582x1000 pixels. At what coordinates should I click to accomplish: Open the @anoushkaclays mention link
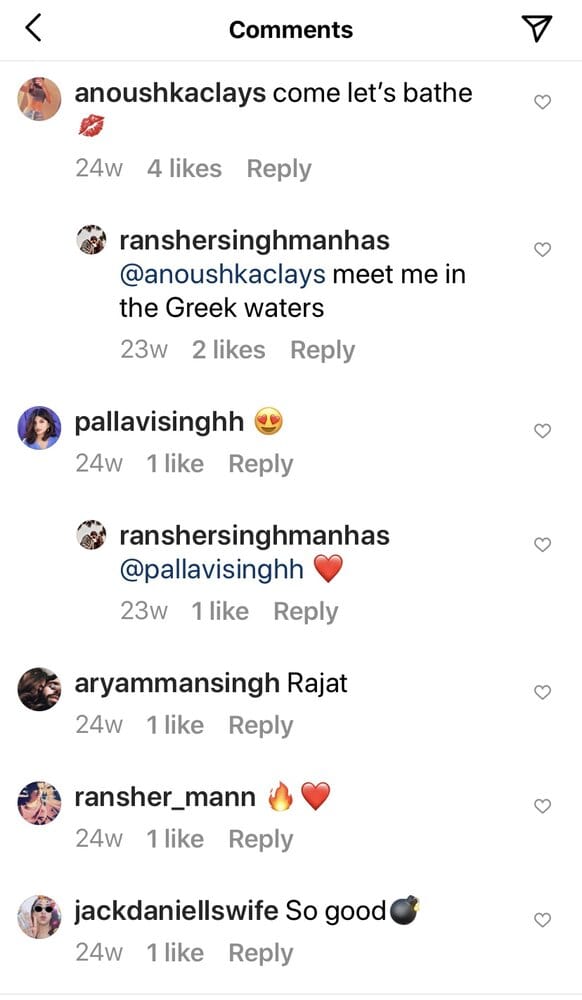(x=222, y=274)
